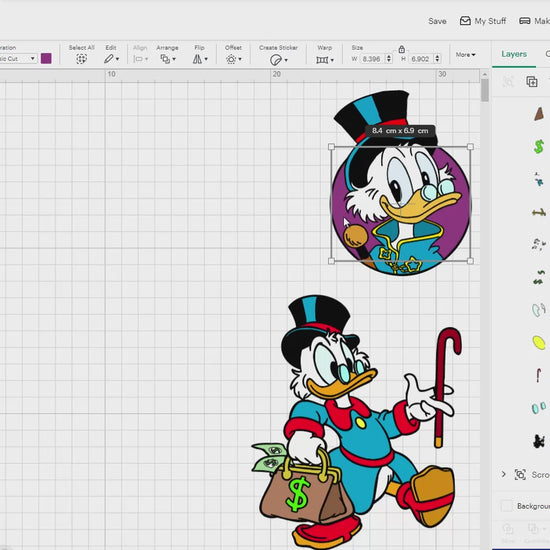The width and height of the screenshot is (550, 550).
Task: Select the yellow oval layer thumbnail
Action: (x=539, y=342)
